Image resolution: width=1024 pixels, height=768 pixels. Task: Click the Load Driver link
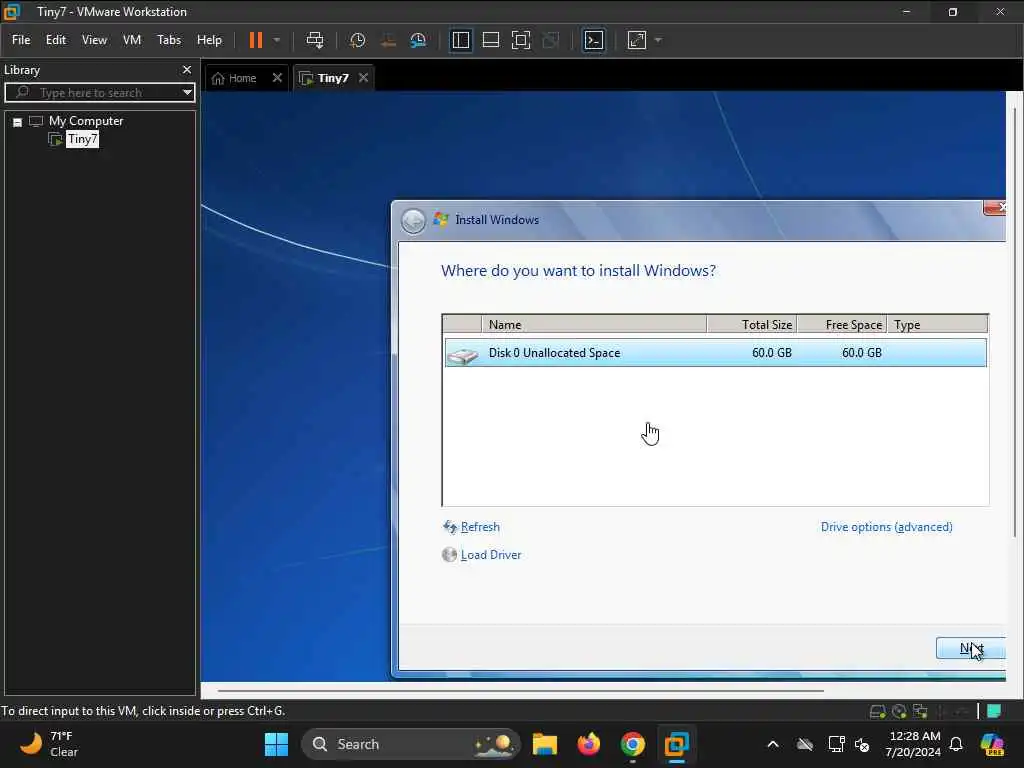click(x=490, y=555)
